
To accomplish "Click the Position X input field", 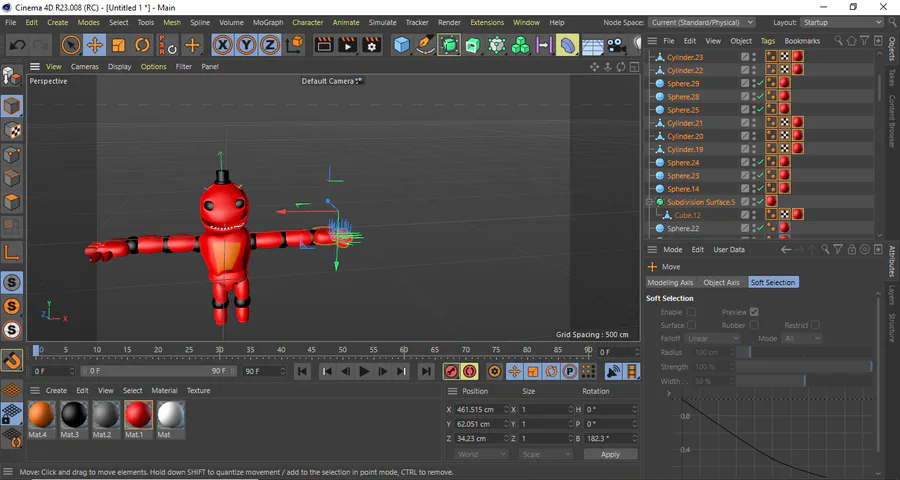I will click(480, 410).
